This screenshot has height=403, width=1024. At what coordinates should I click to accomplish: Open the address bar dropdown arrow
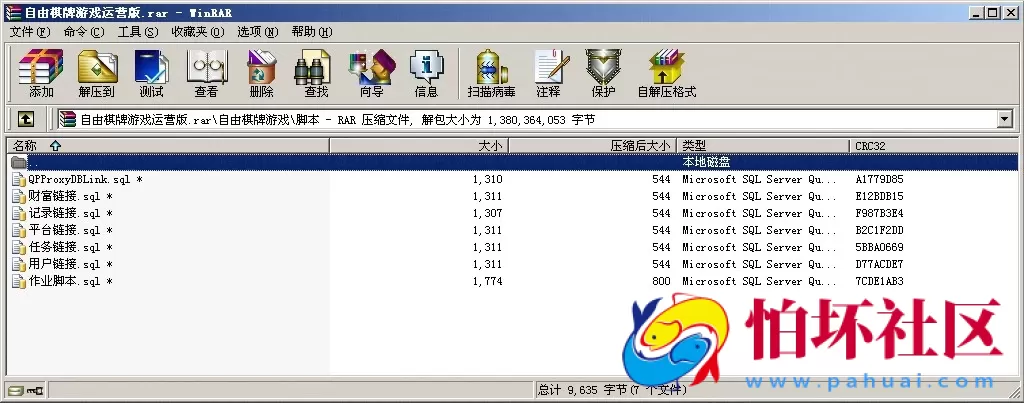point(1004,119)
